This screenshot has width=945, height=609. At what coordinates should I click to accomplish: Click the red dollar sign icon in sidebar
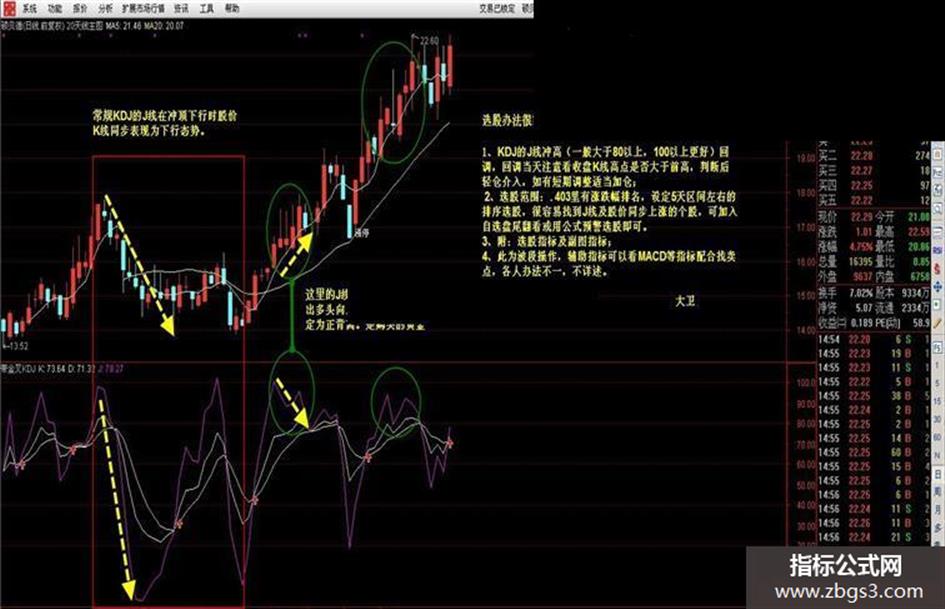pos(938,269)
